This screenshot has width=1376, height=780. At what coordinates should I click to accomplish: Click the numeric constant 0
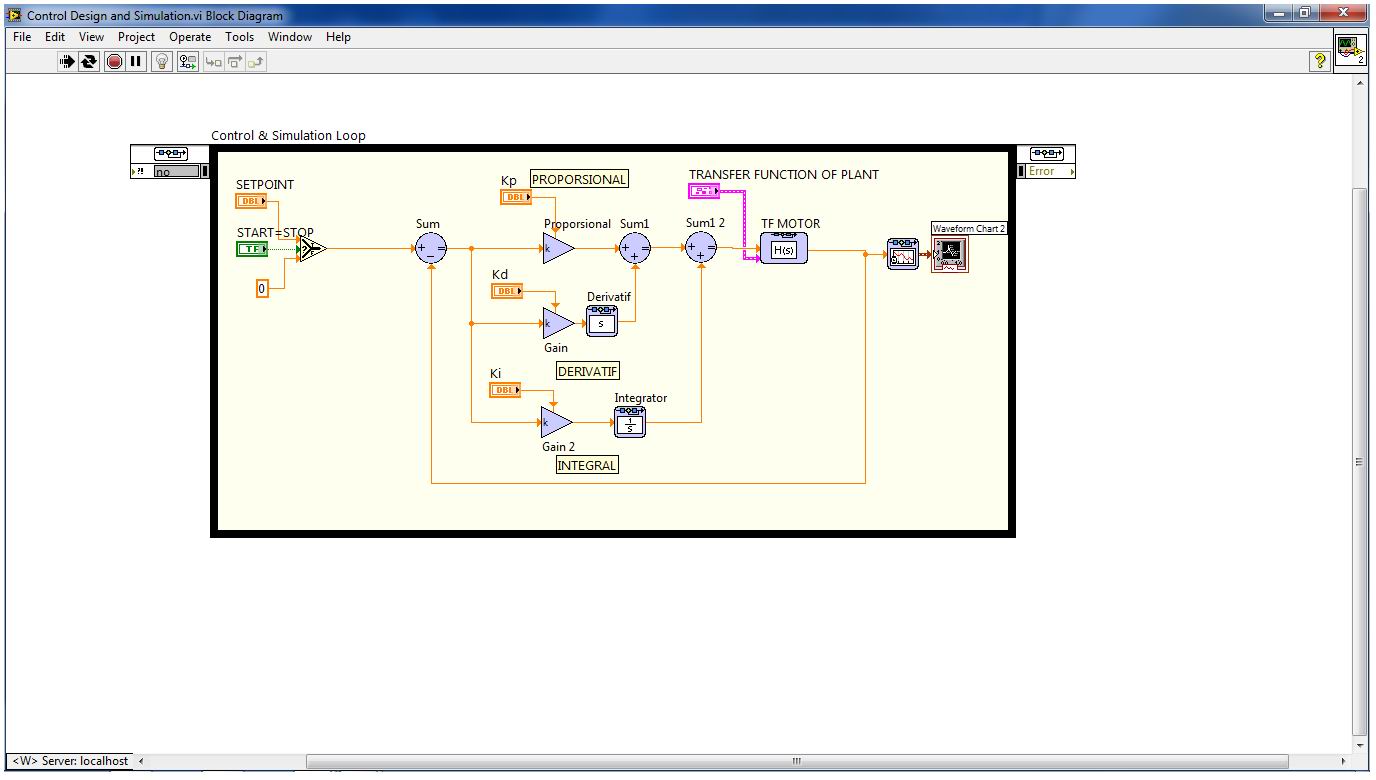coord(262,289)
